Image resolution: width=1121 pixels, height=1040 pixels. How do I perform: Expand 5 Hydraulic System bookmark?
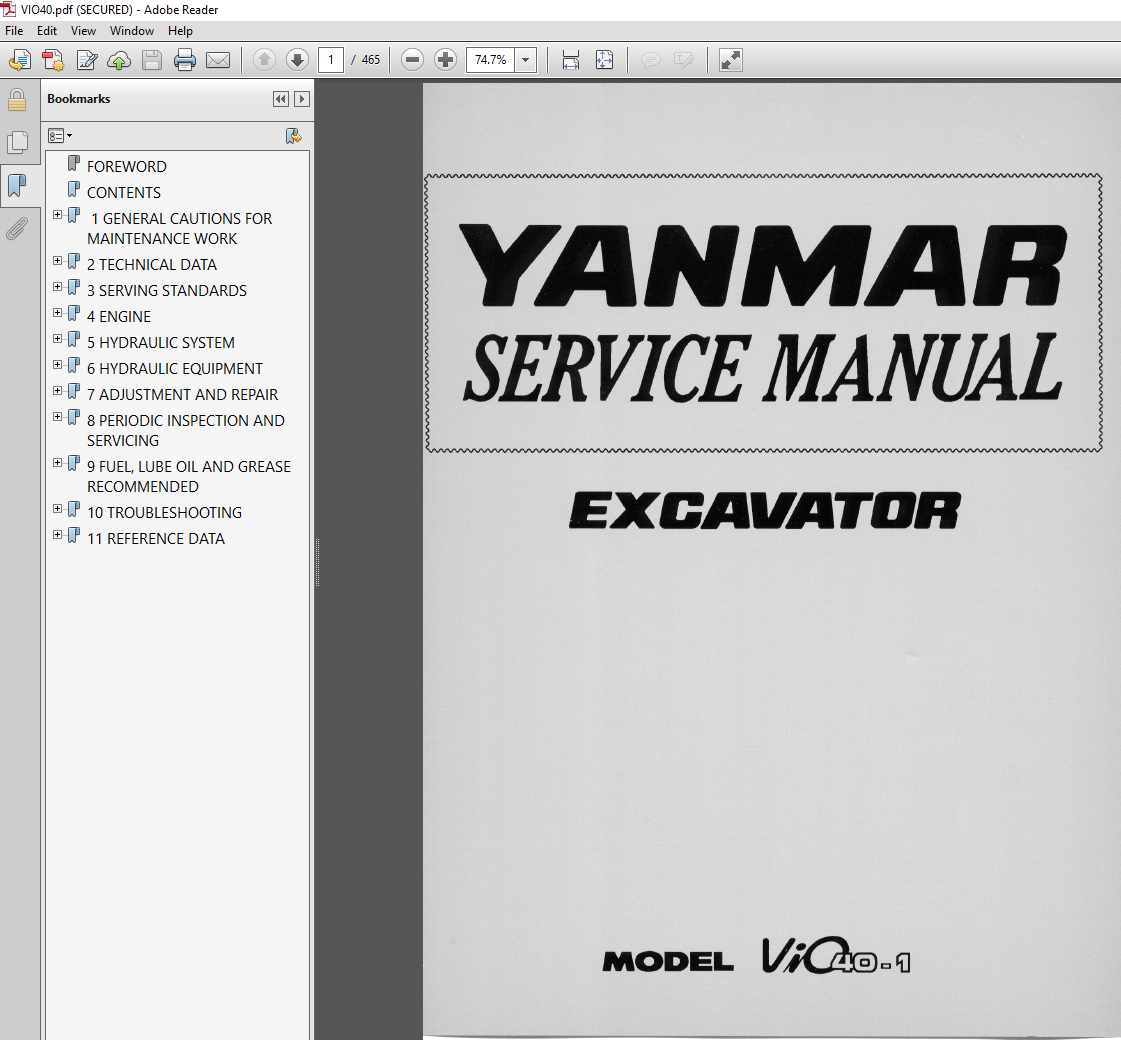tap(58, 339)
